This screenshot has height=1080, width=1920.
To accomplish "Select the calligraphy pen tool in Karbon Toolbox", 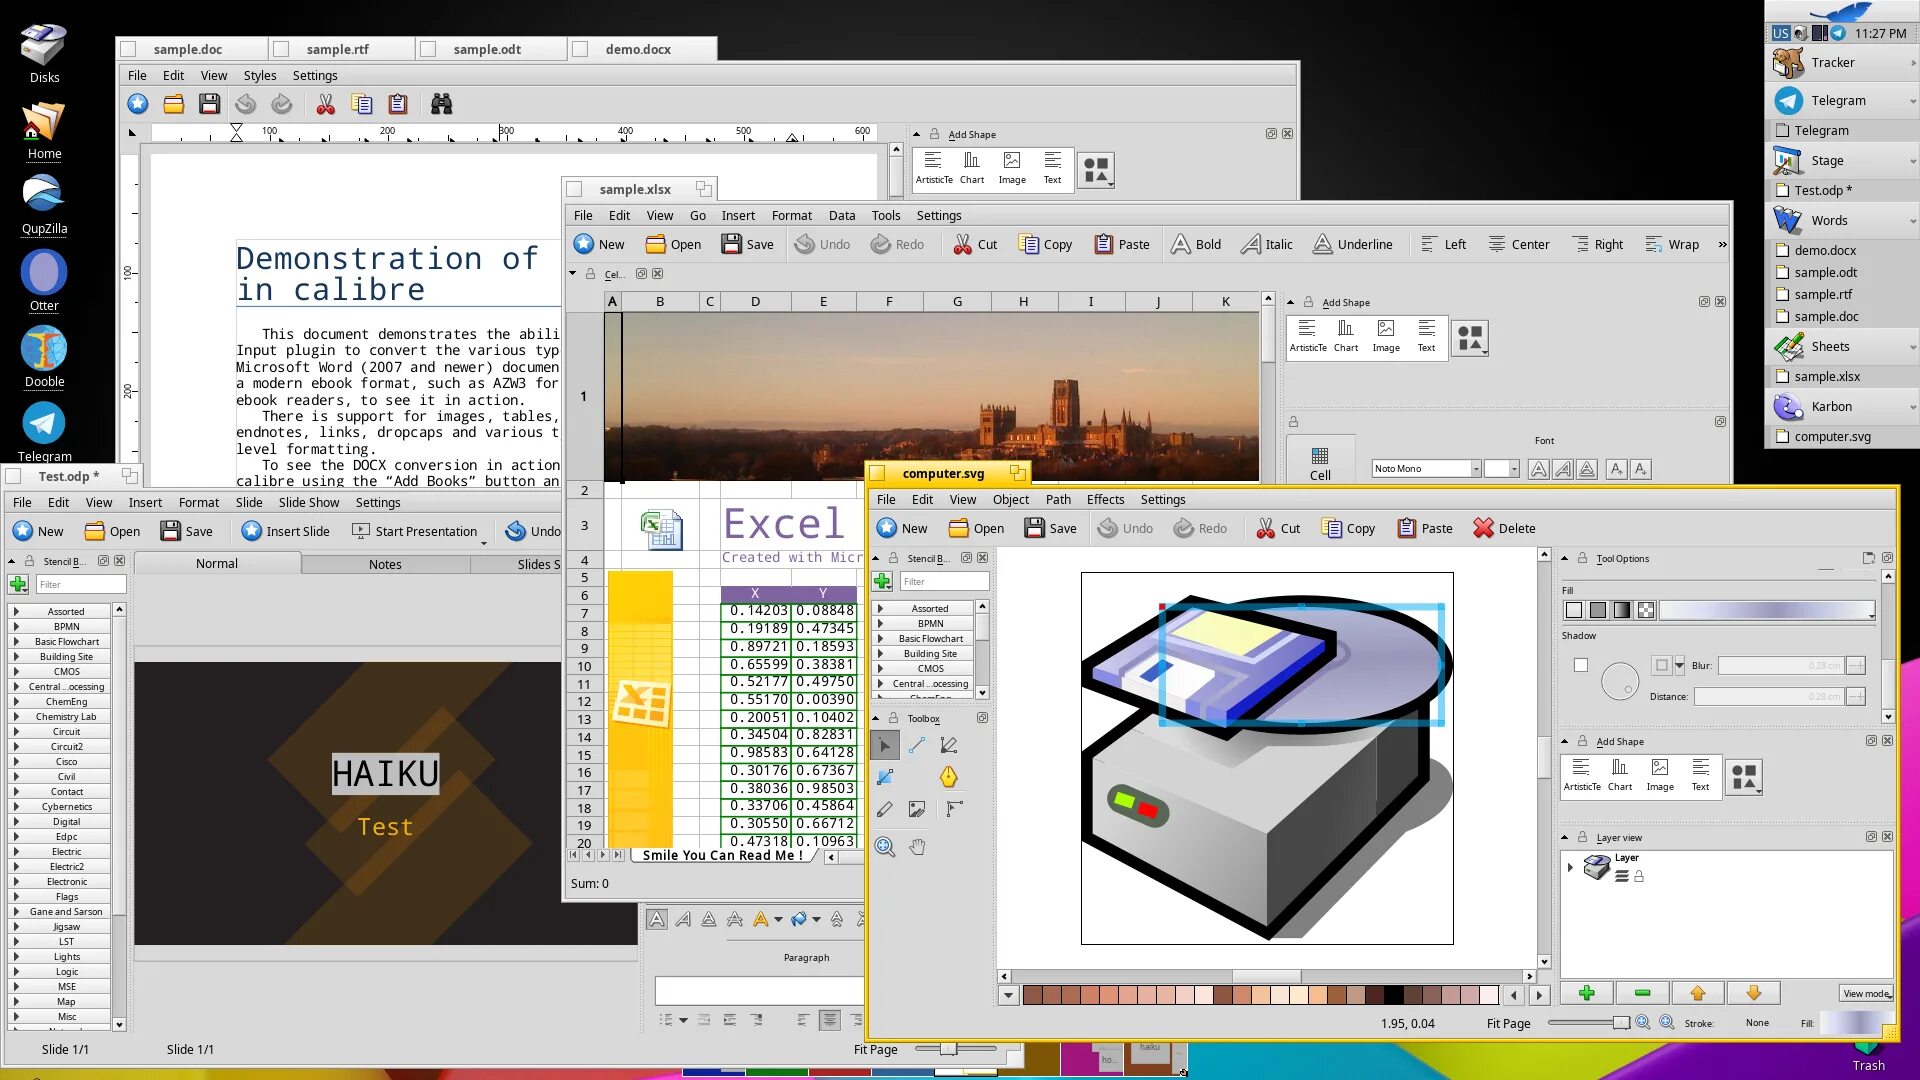I will point(948,776).
